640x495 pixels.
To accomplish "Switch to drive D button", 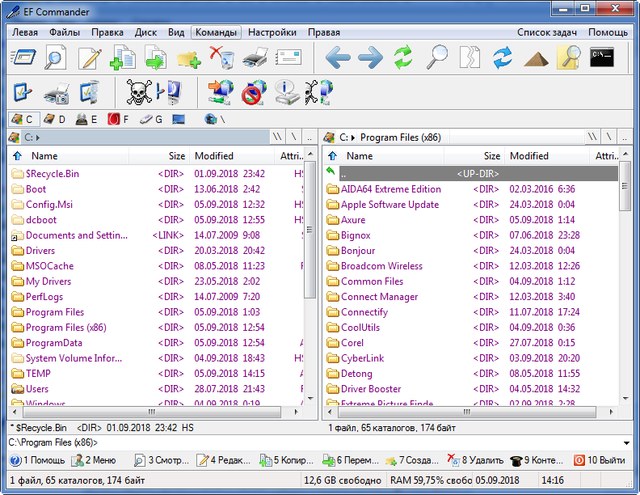I will pyautogui.click(x=53, y=119).
